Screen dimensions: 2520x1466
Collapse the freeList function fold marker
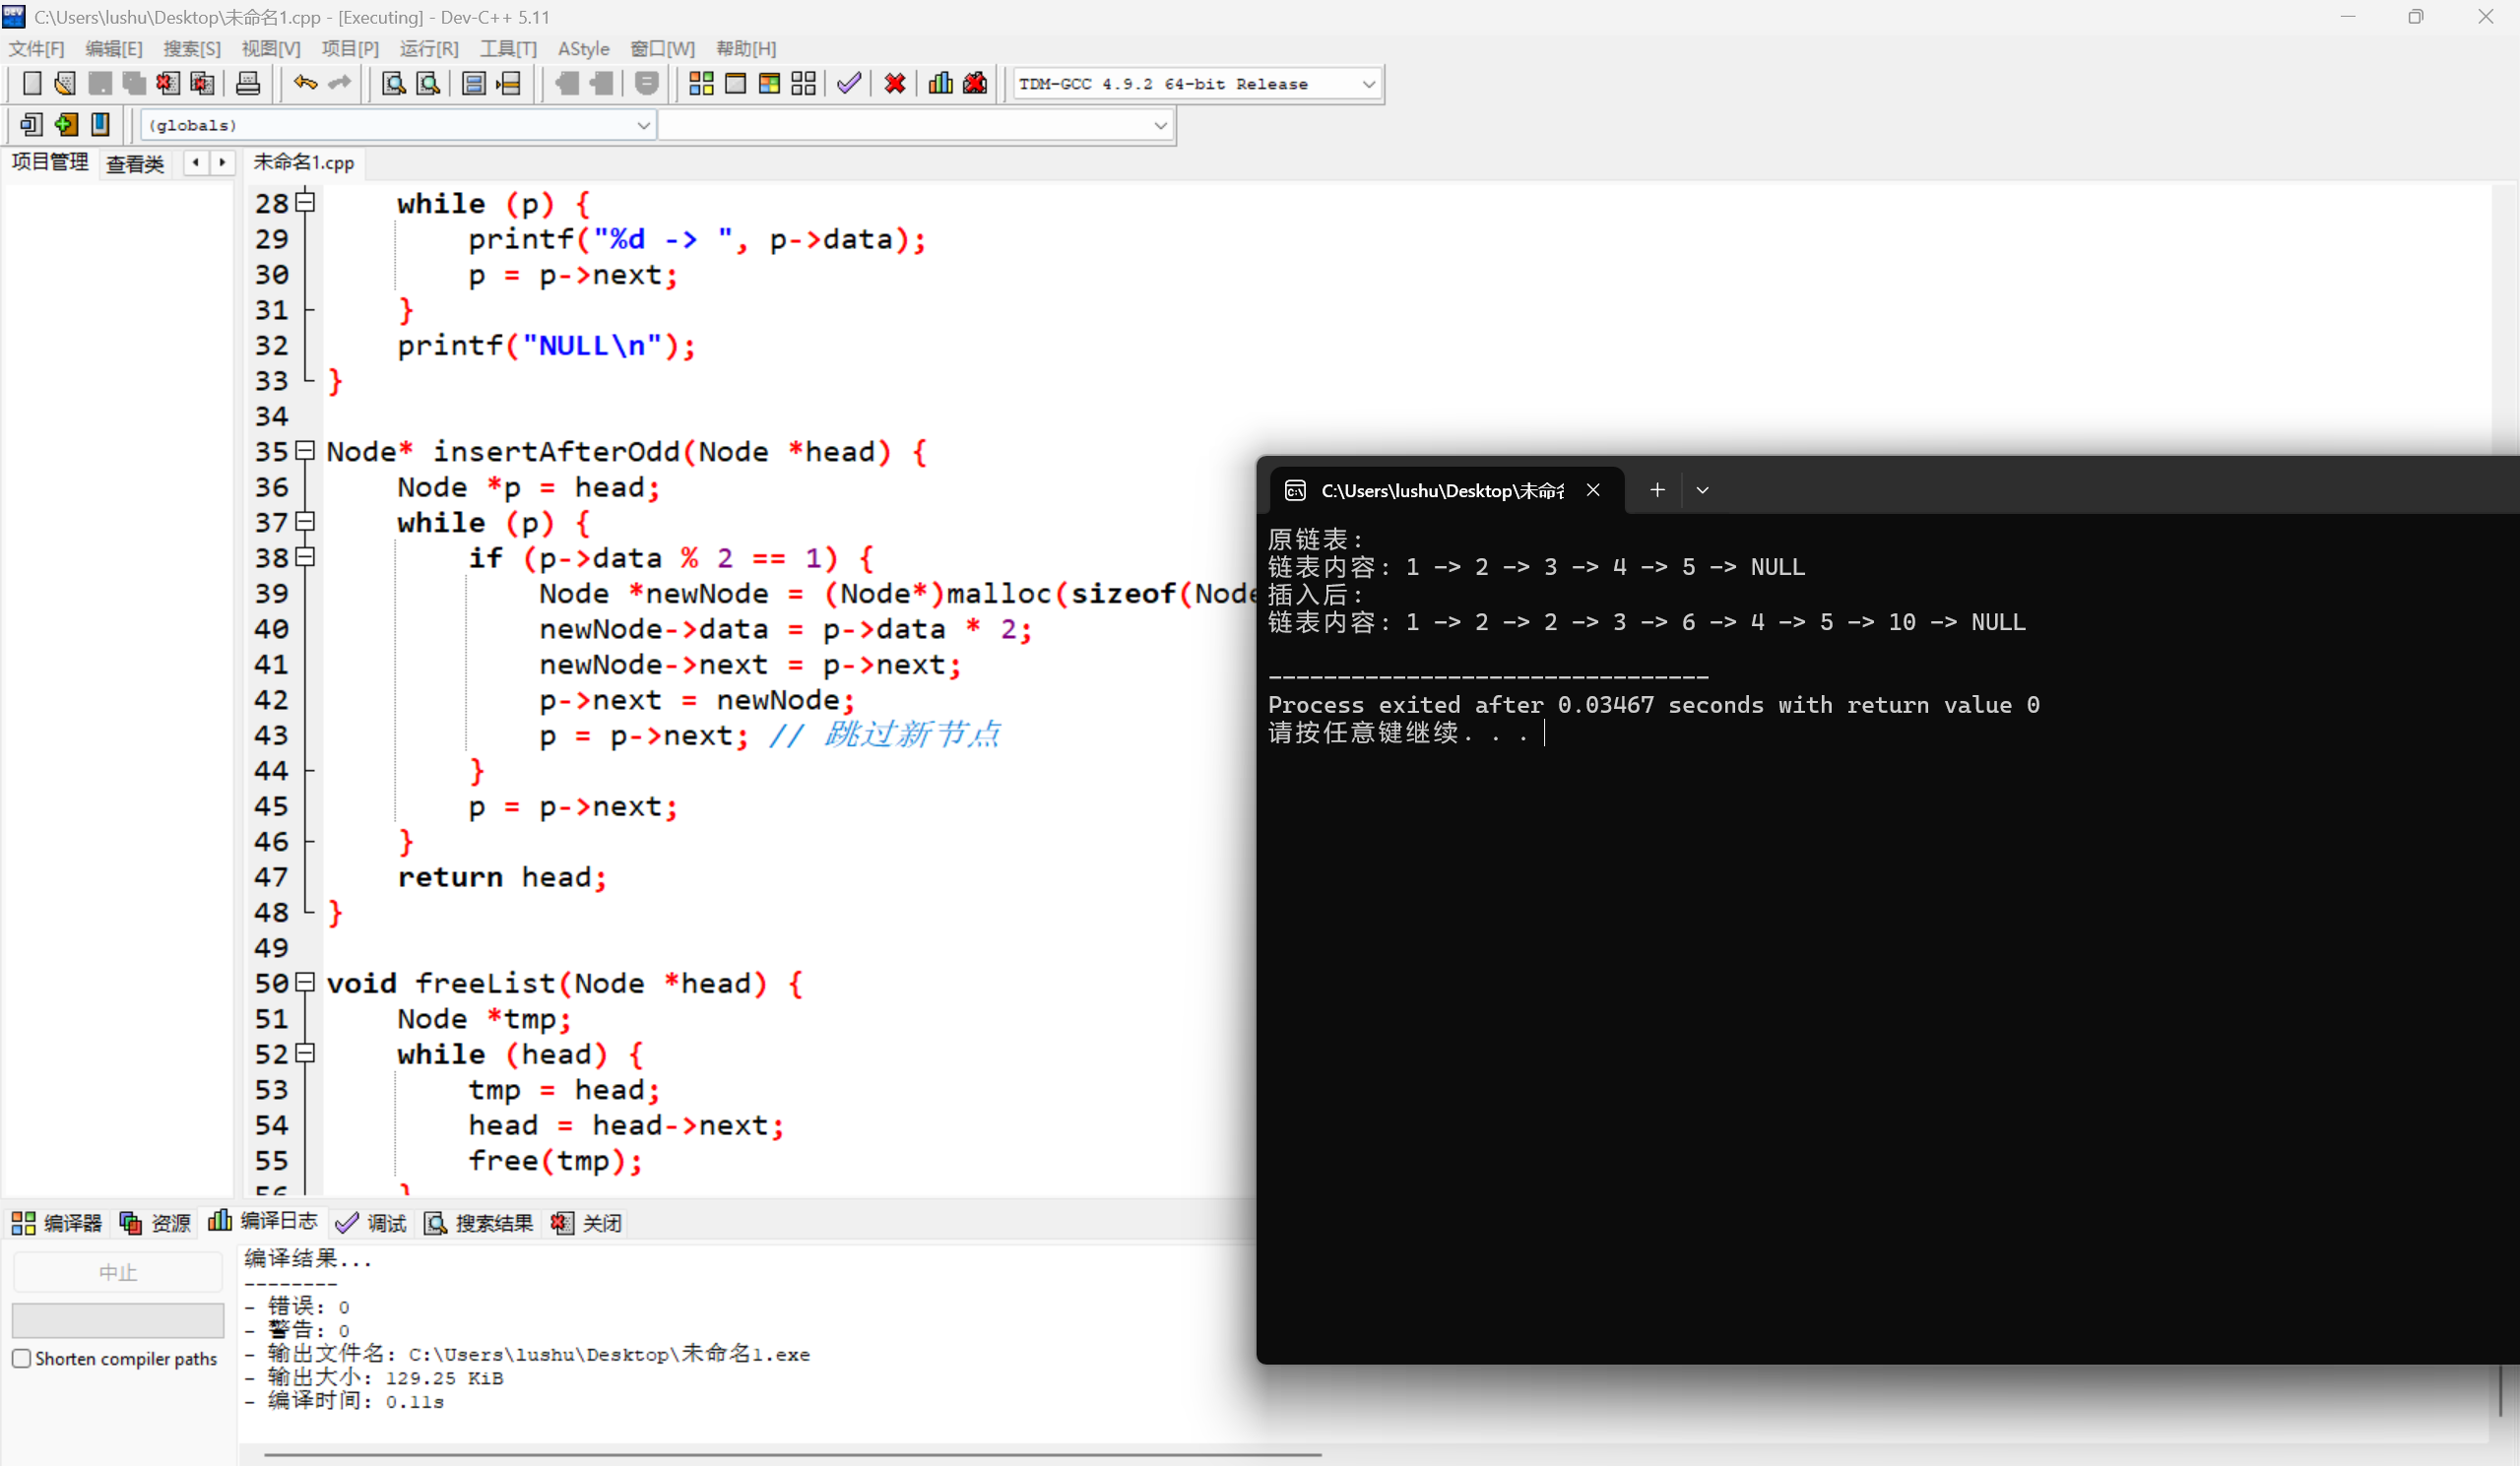click(x=306, y=982)
